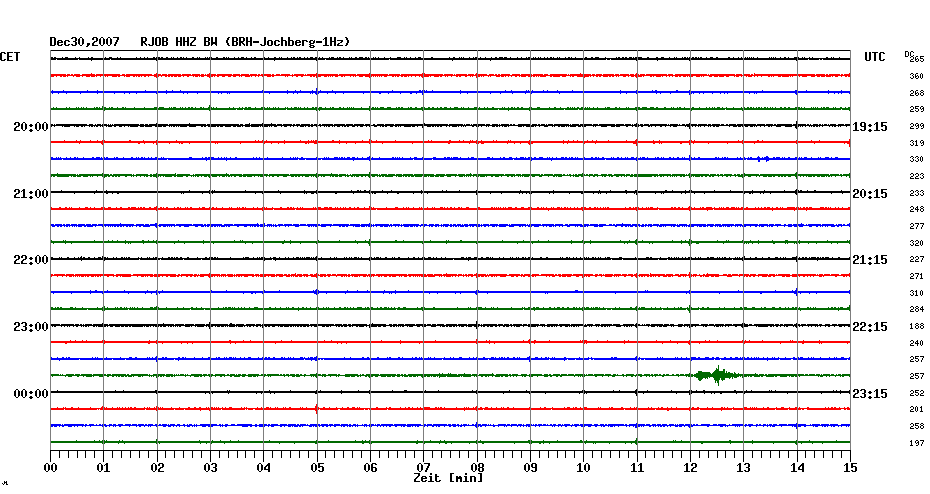Click the DC value 271

pyautogui.click(x=917, y=276)
